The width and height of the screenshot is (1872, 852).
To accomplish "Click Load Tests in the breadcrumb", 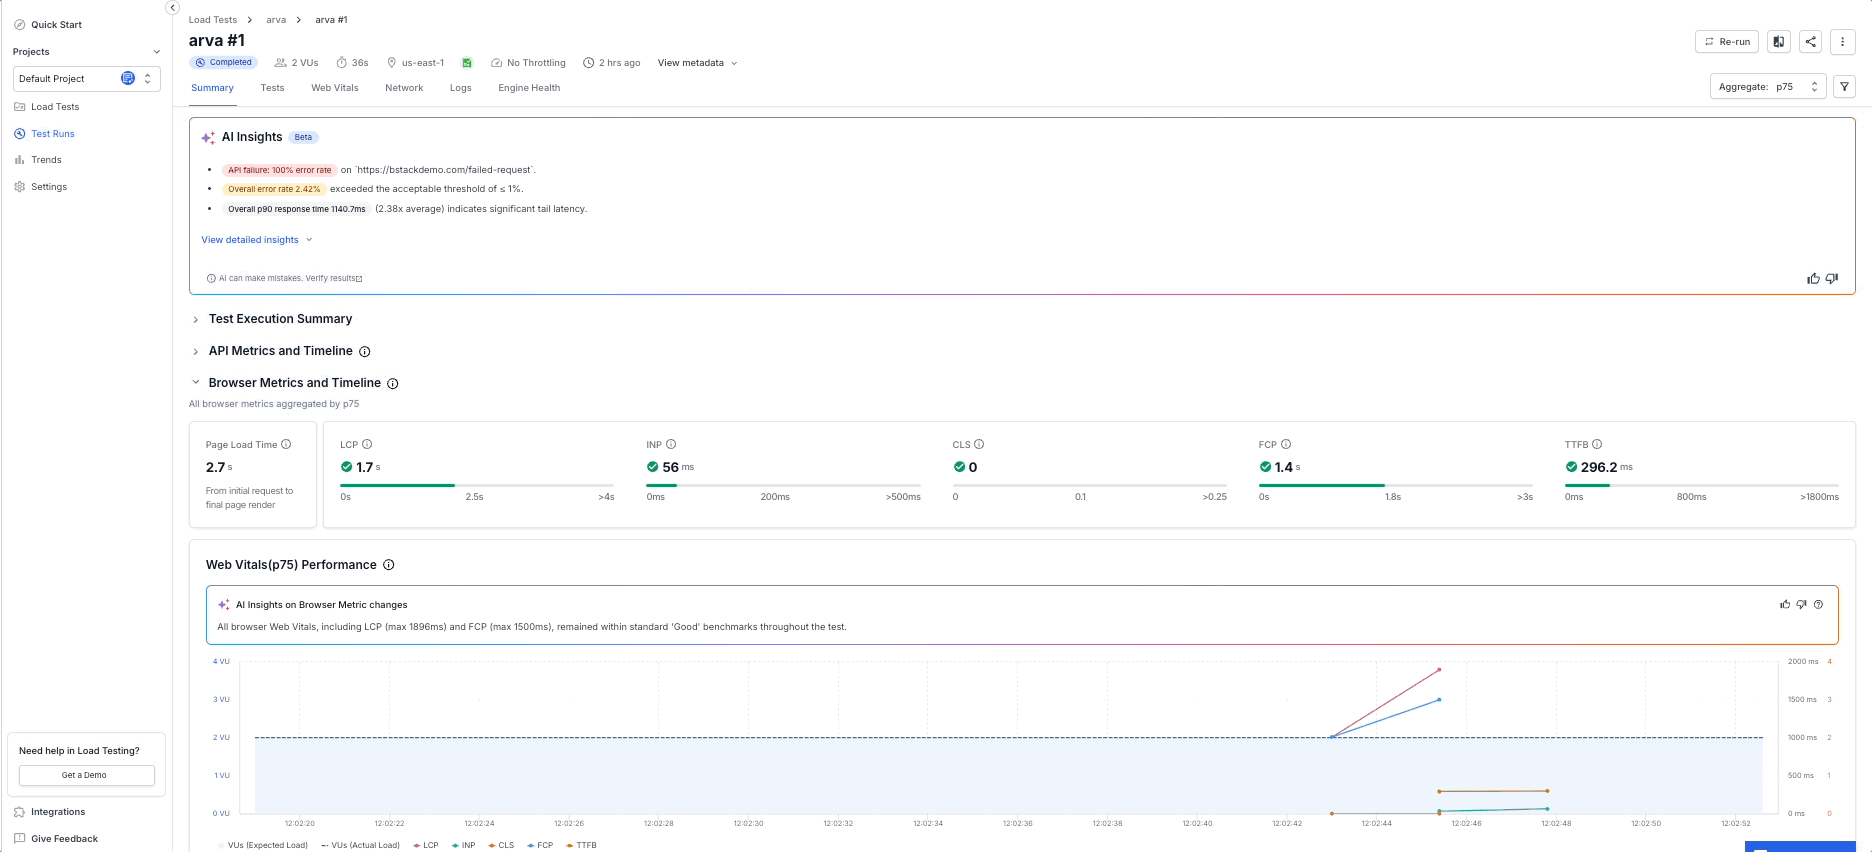I will point(213,20).
